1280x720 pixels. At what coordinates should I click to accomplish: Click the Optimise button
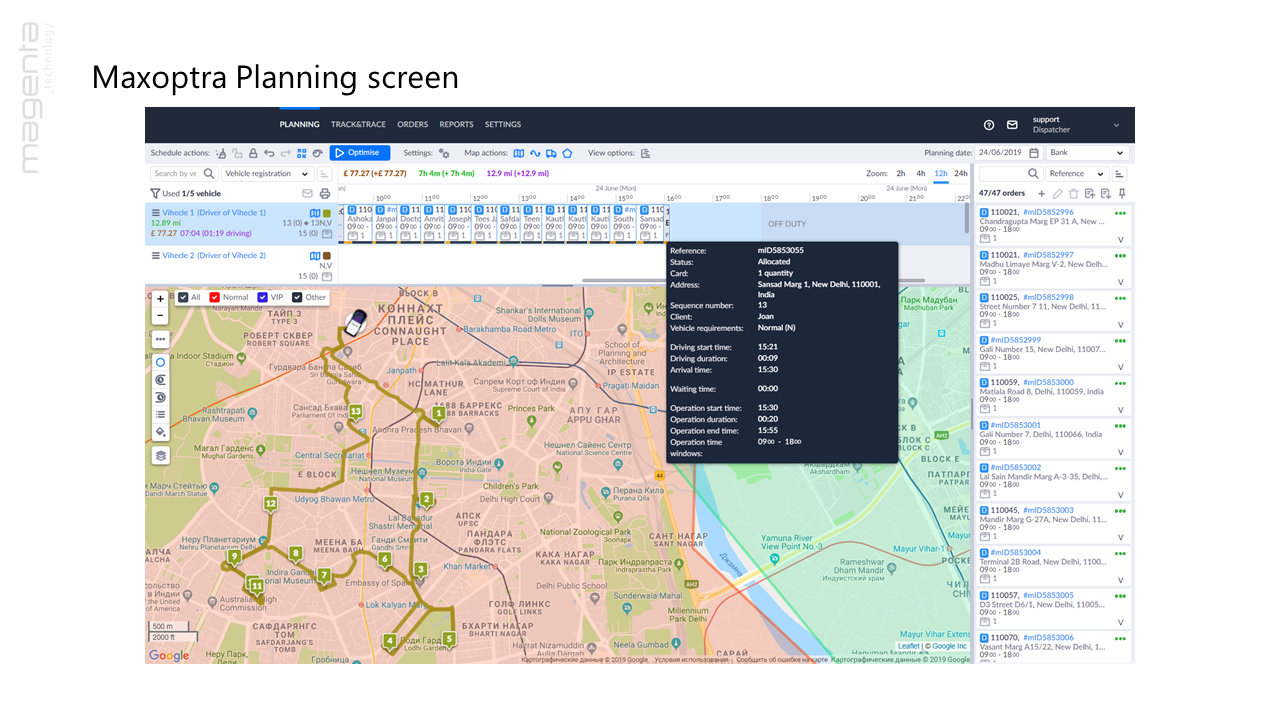[x=360, y=153]
